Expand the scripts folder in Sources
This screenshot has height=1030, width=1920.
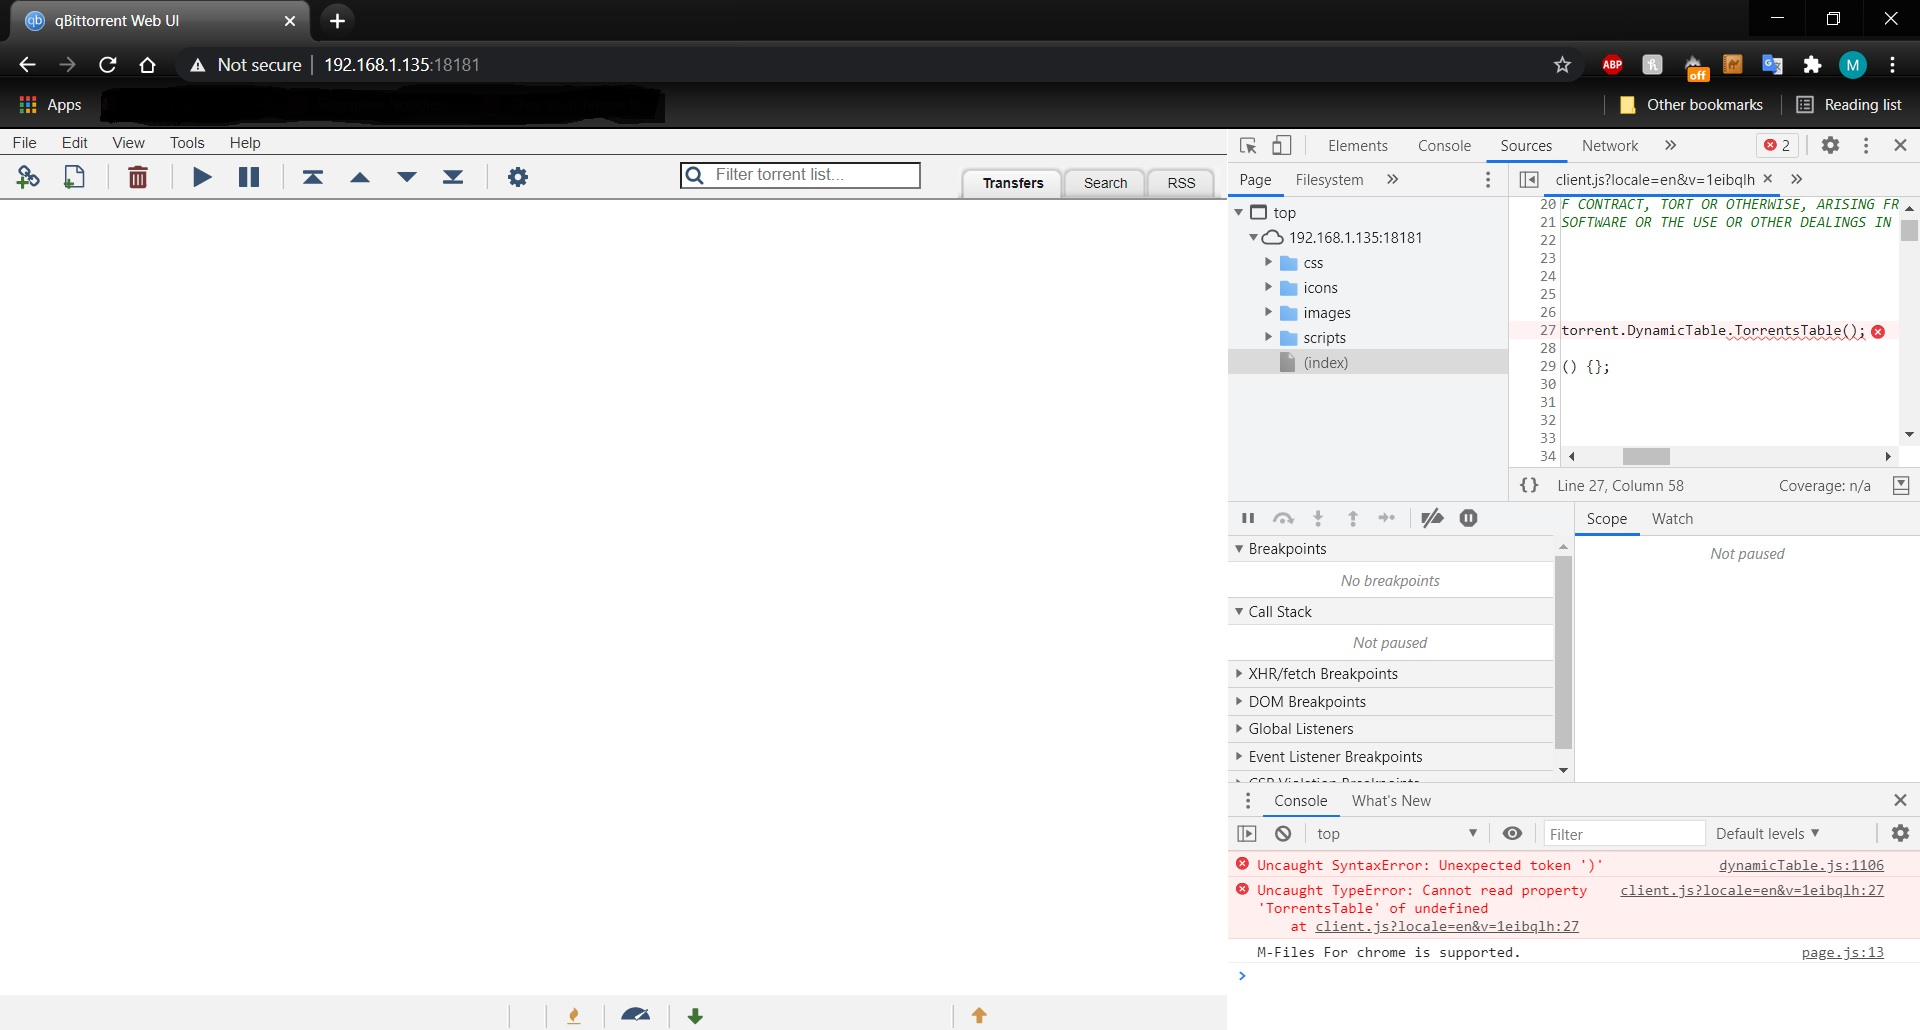(1268, 337)
